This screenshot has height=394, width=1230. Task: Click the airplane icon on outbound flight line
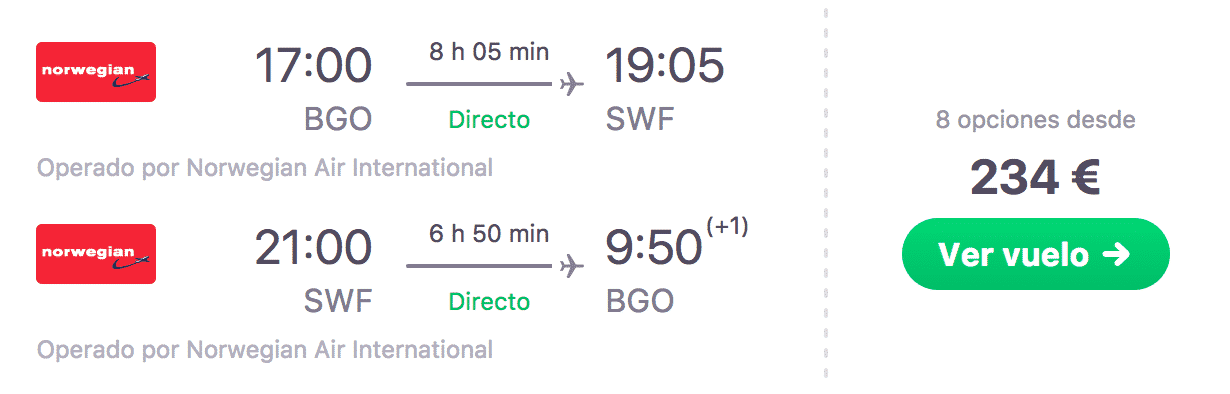572,84
